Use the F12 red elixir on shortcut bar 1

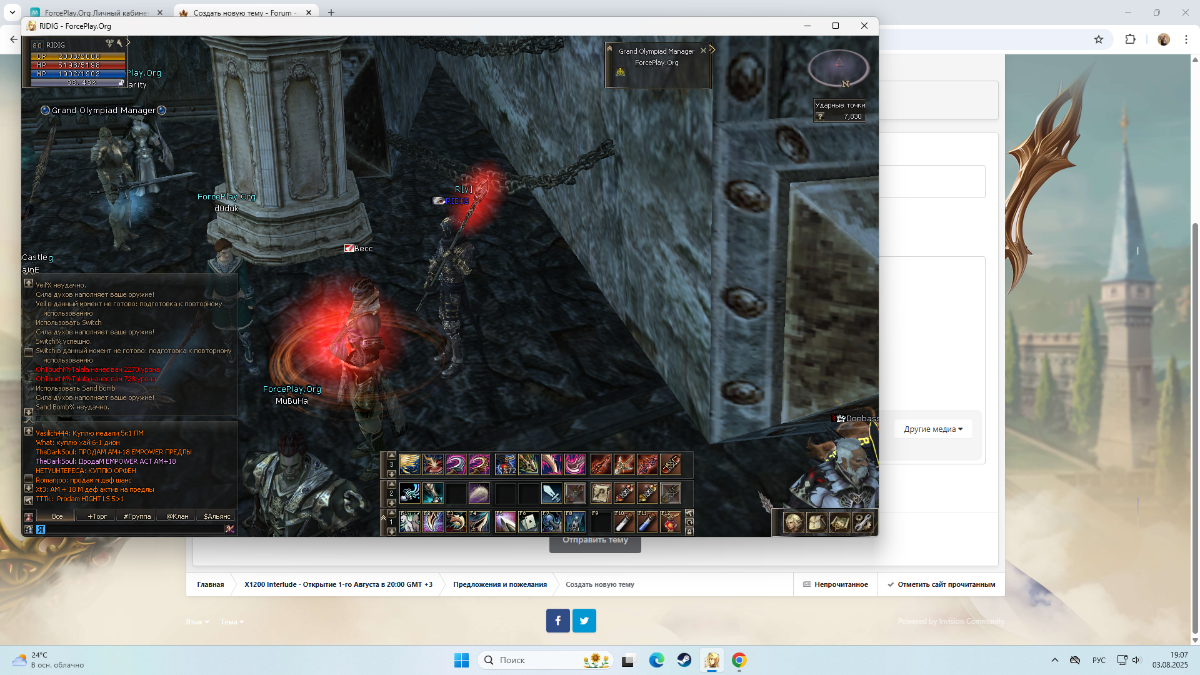pos(671,521)
